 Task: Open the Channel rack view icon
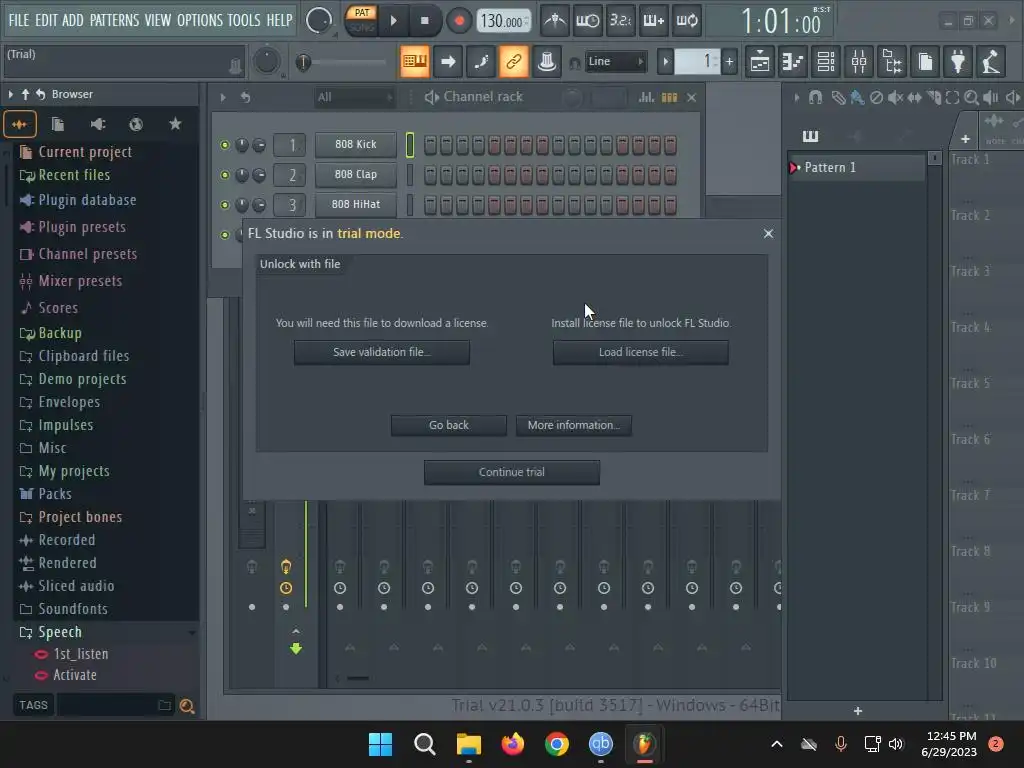826,62
